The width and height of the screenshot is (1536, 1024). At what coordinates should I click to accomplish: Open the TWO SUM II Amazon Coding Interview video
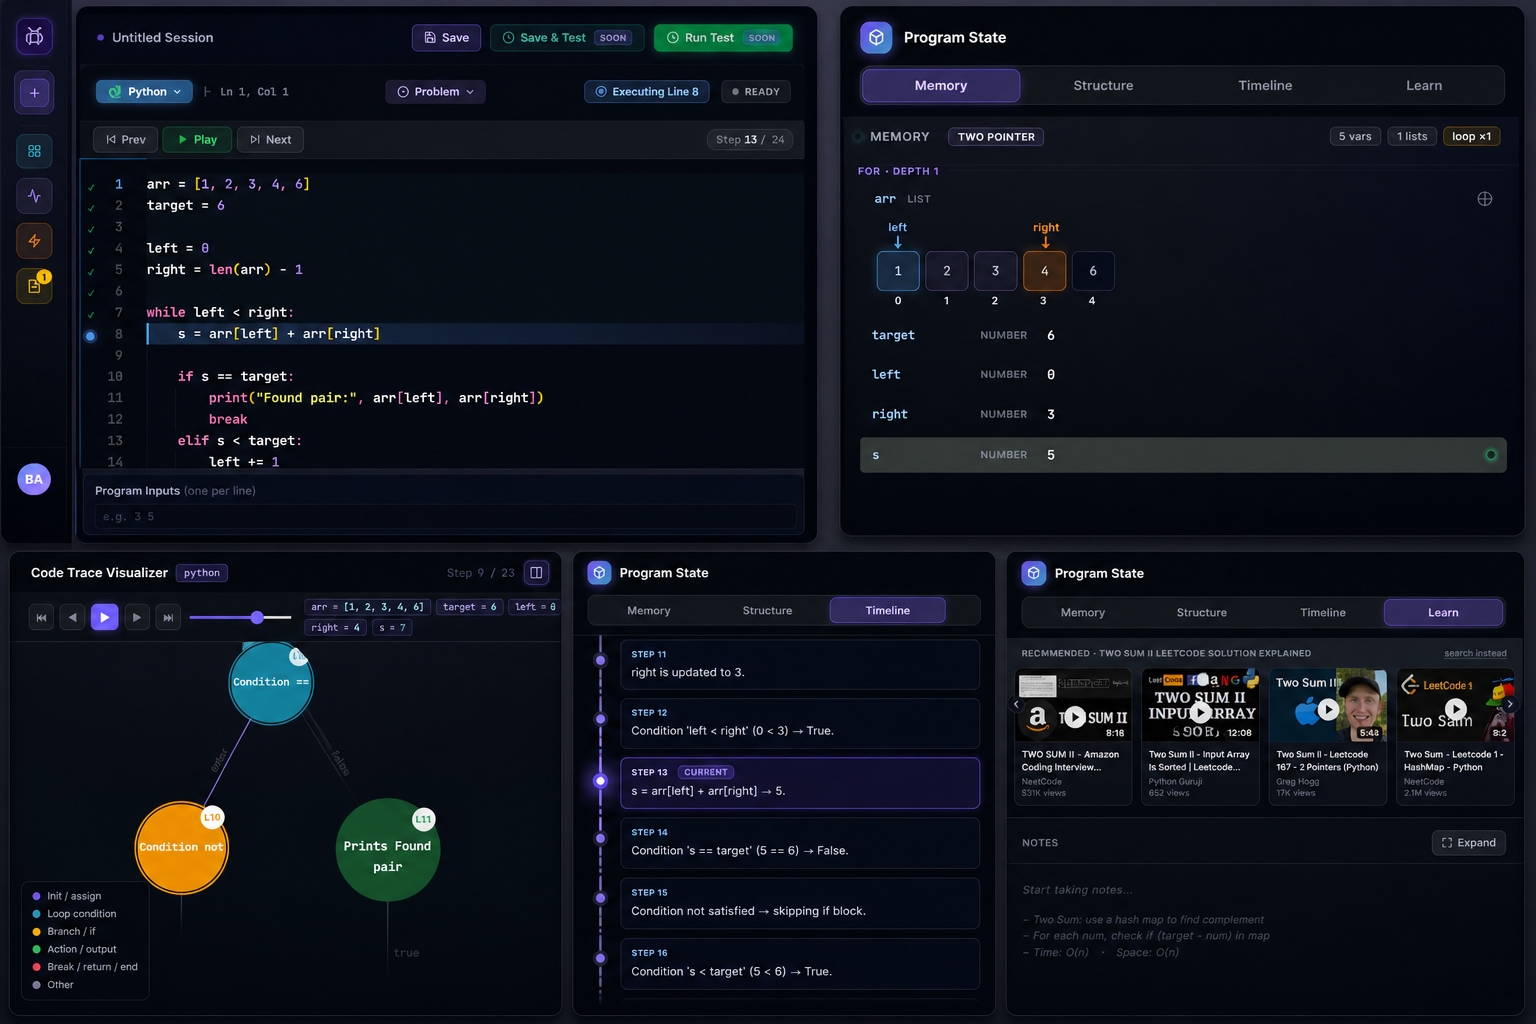pos(1073,736)
